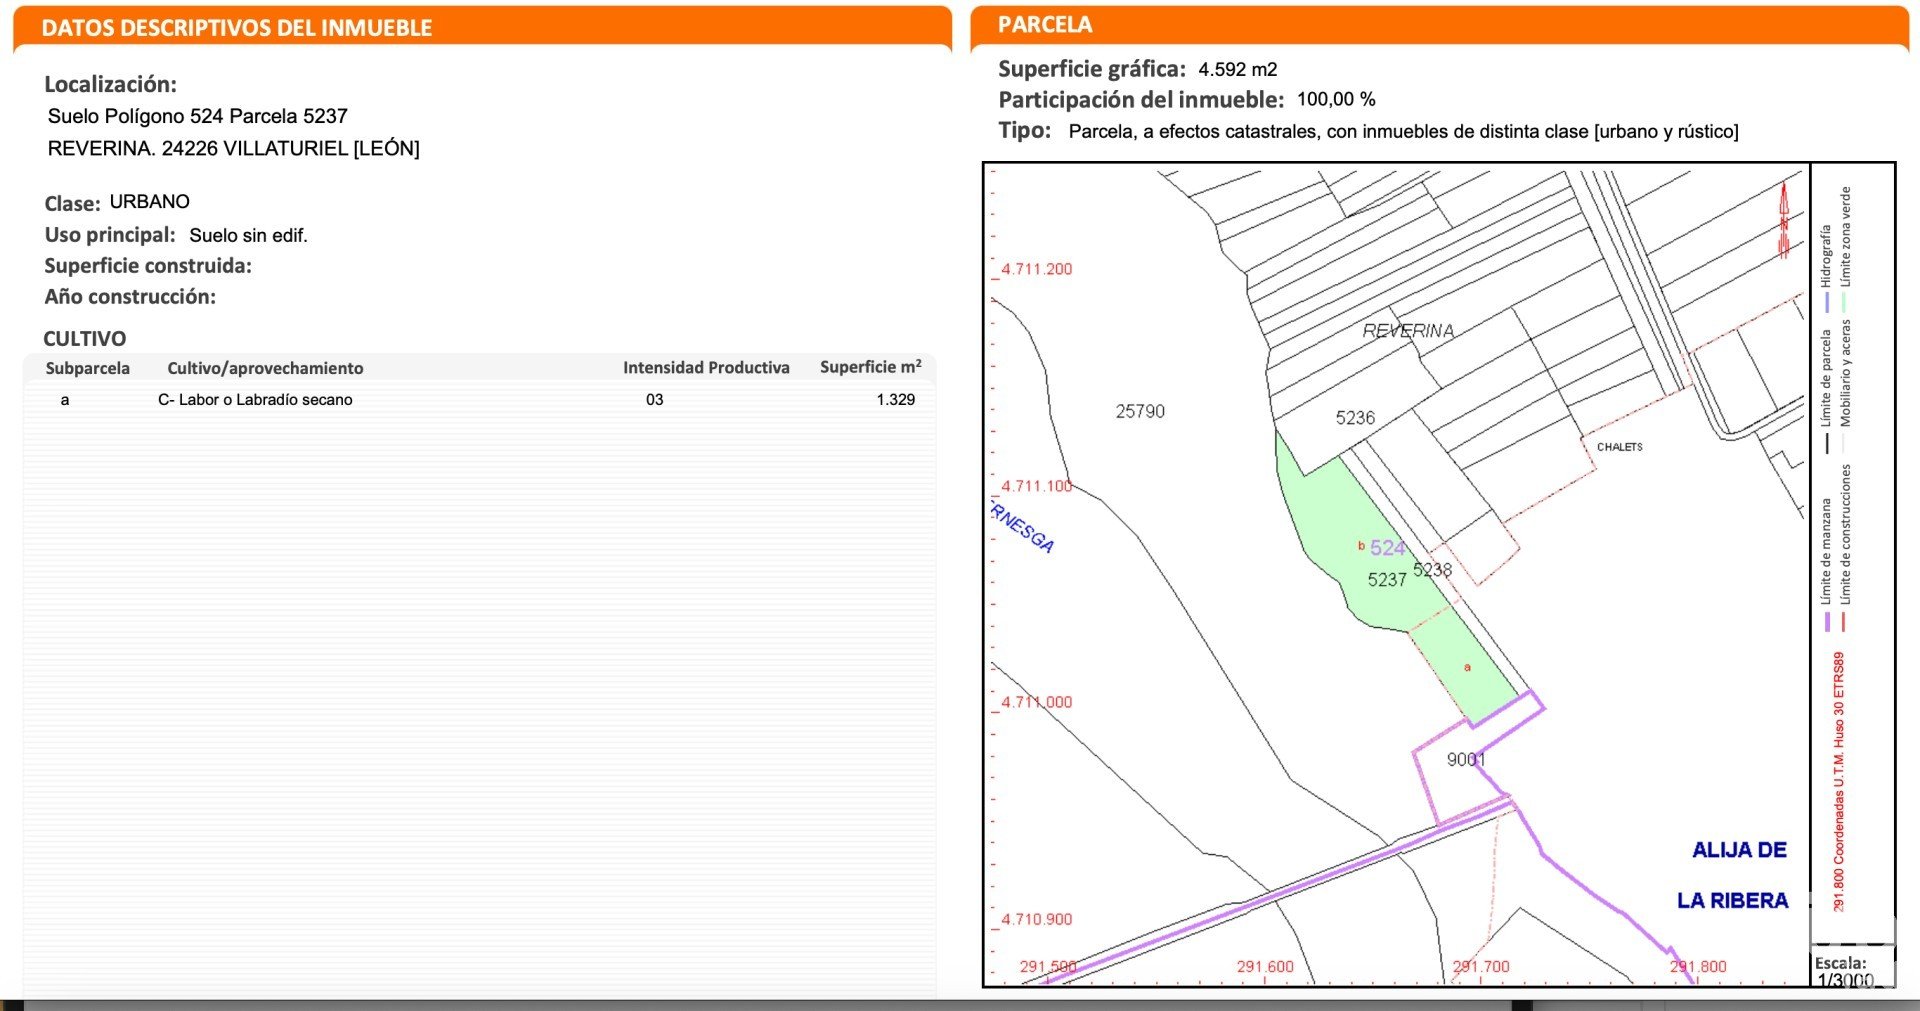
Task: Click the red 'b' subparcel marker on map
Action: point(1361,546)
